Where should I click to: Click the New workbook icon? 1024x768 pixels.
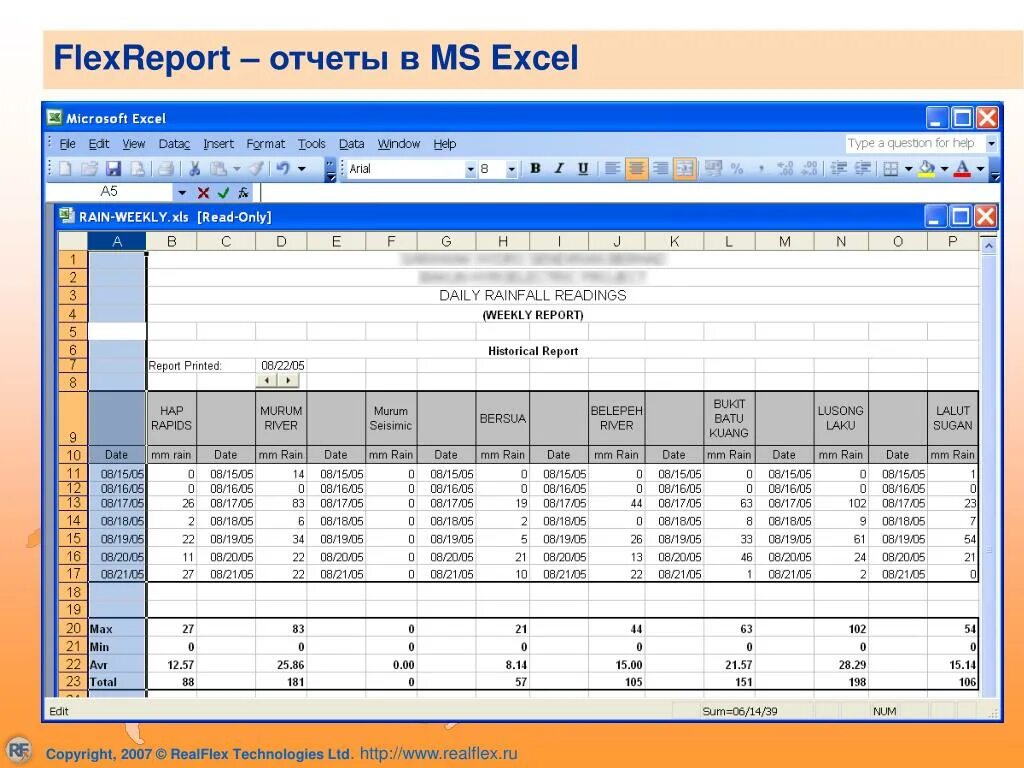65,168
